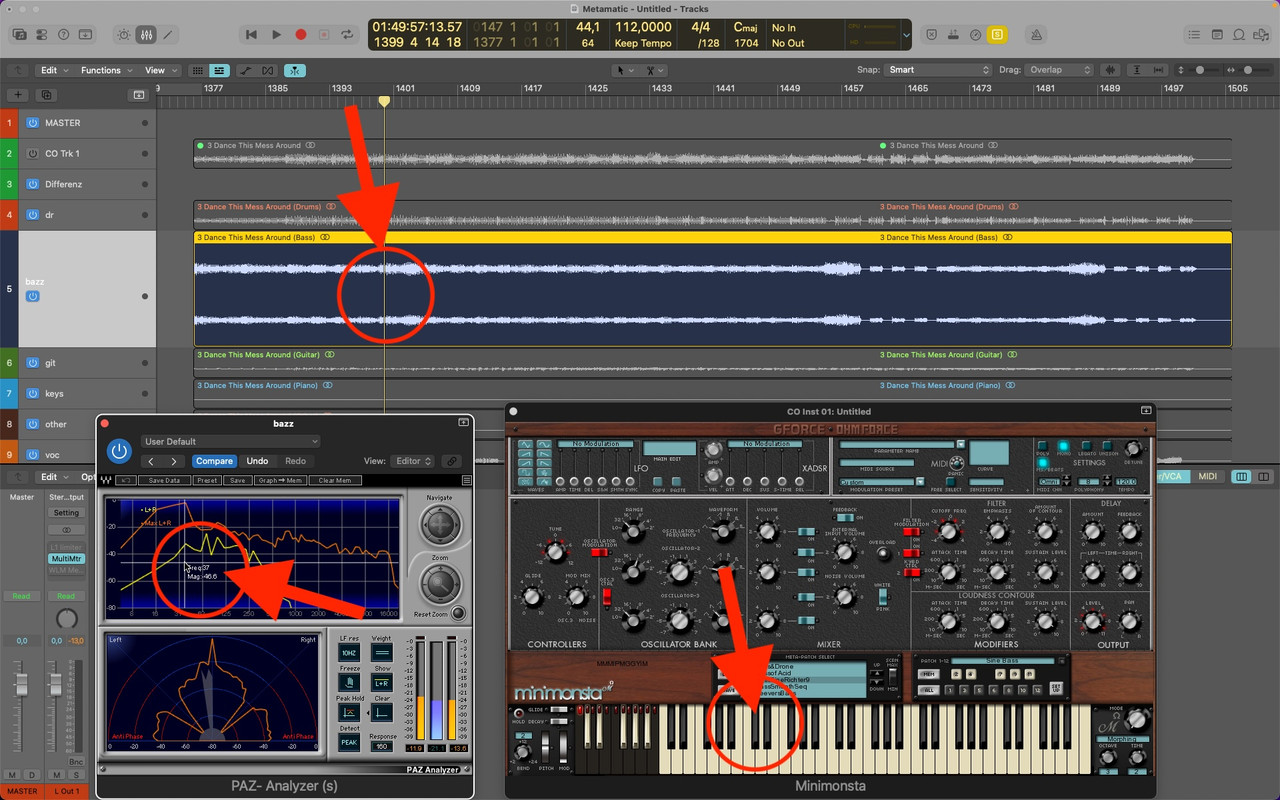Image resolution: width=1280 pixels, height=800 pixels.
Task: Toggle the Catch Playhead button
Action: click(x=295, y=70)
